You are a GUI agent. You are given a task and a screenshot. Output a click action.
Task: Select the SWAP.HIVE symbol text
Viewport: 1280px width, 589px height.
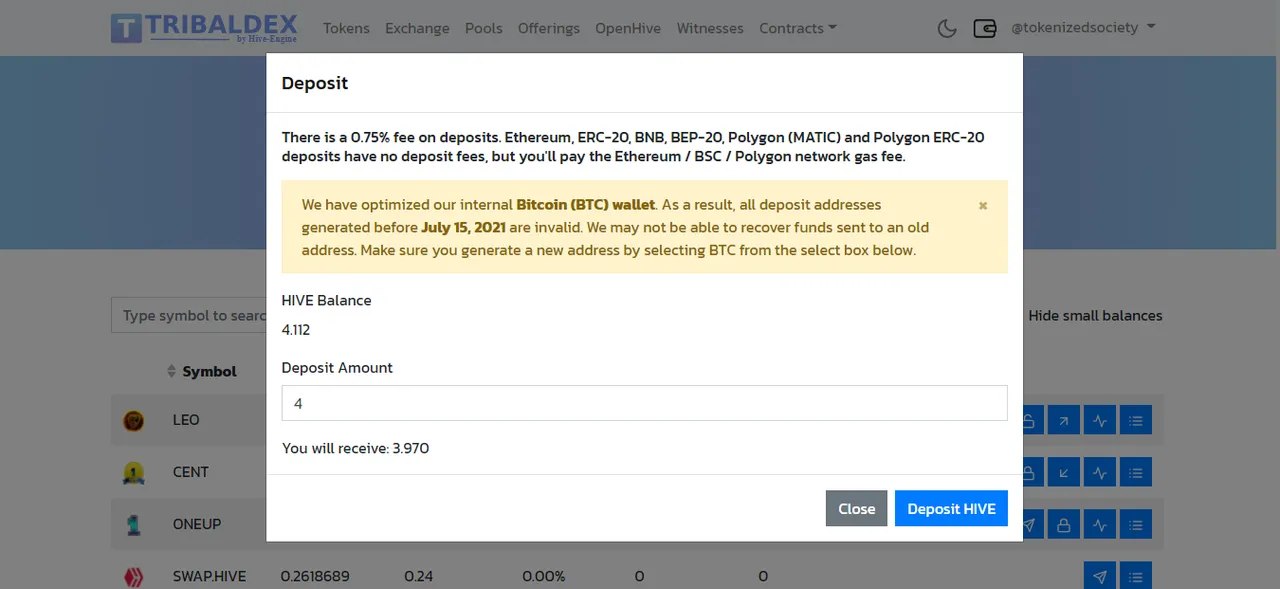pos(209,576)
